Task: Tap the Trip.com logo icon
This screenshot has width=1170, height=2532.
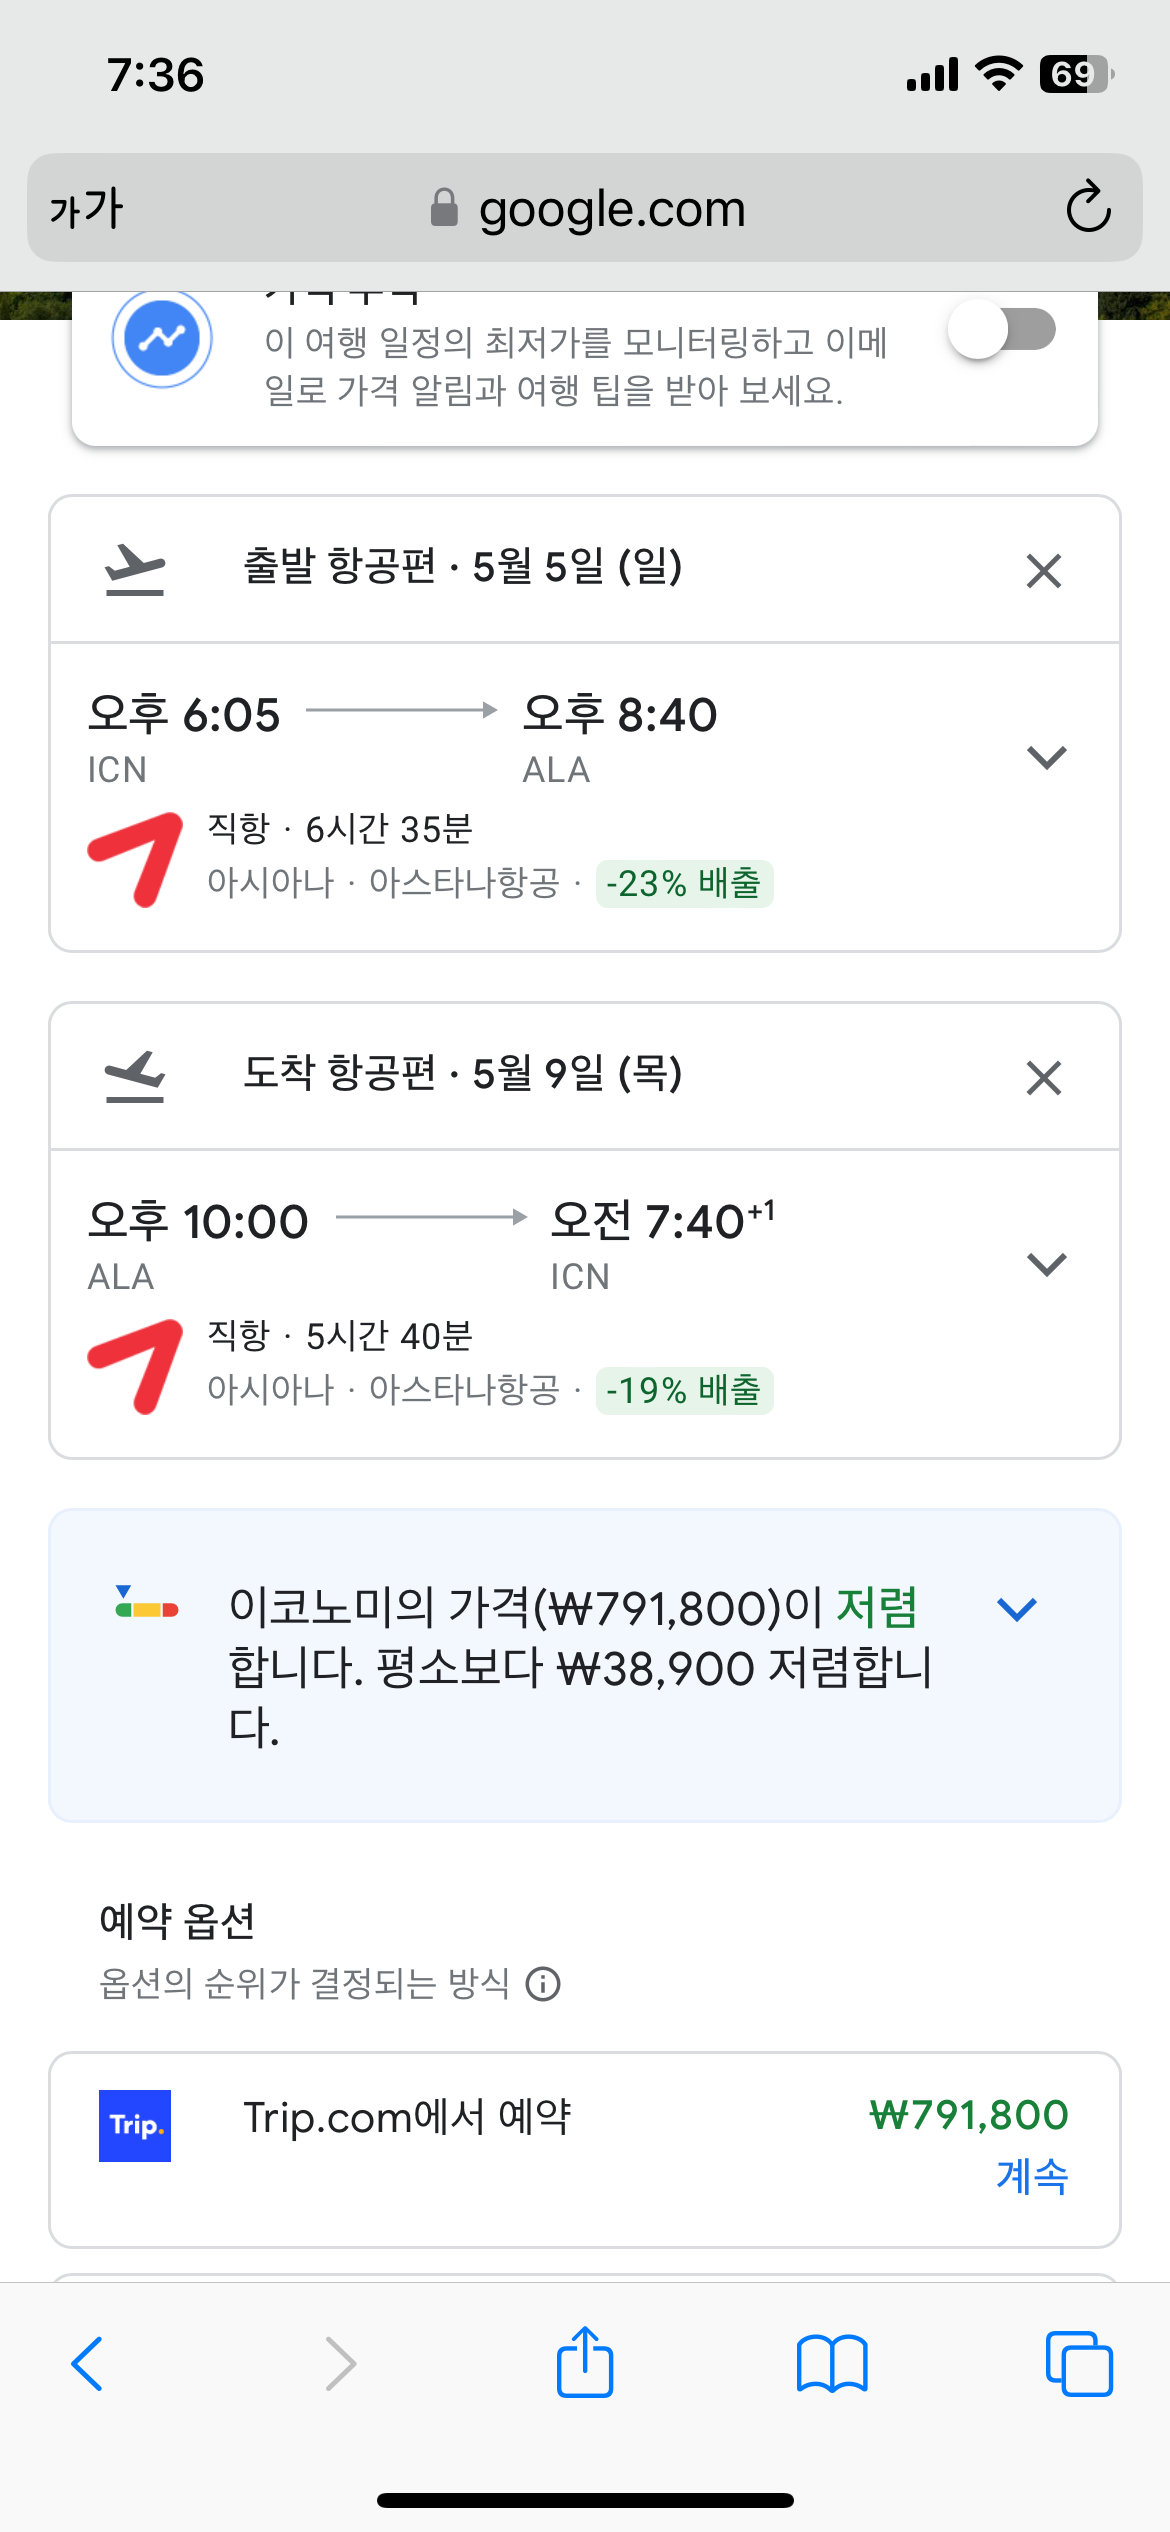Action: point(135,2125)
